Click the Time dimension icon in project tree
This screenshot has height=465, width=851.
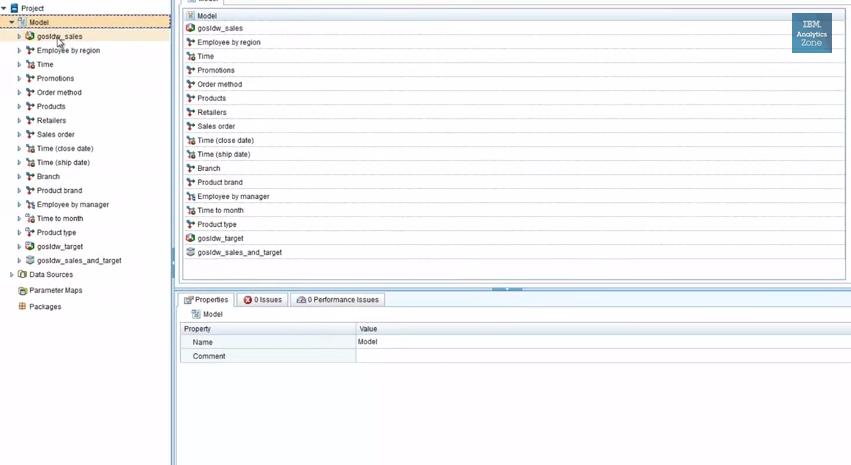(30, 64)
